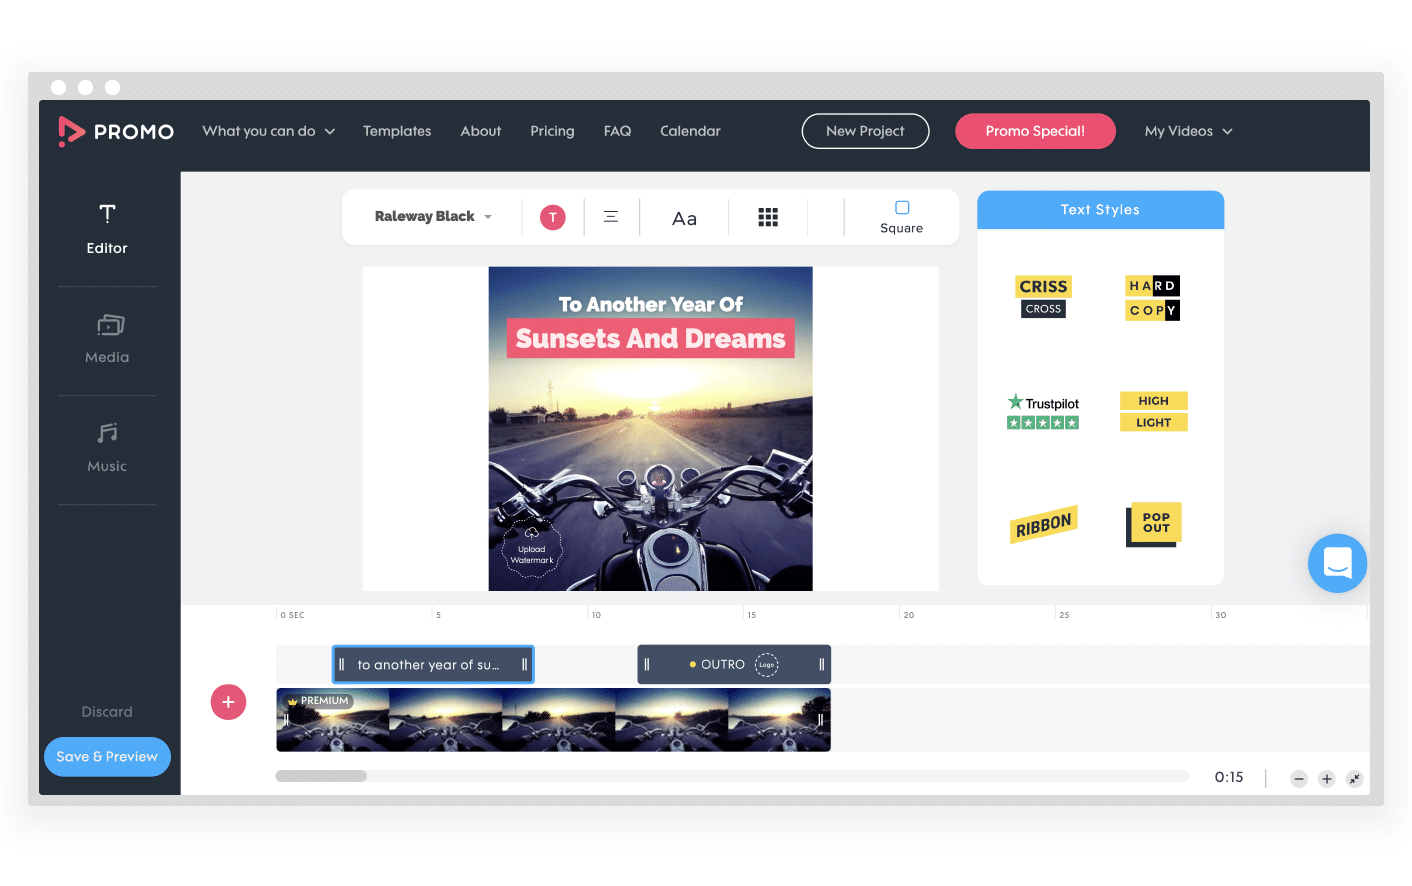1412x886 pixels.
Task: Open the Music panel
Action: [x=107, y=448]
